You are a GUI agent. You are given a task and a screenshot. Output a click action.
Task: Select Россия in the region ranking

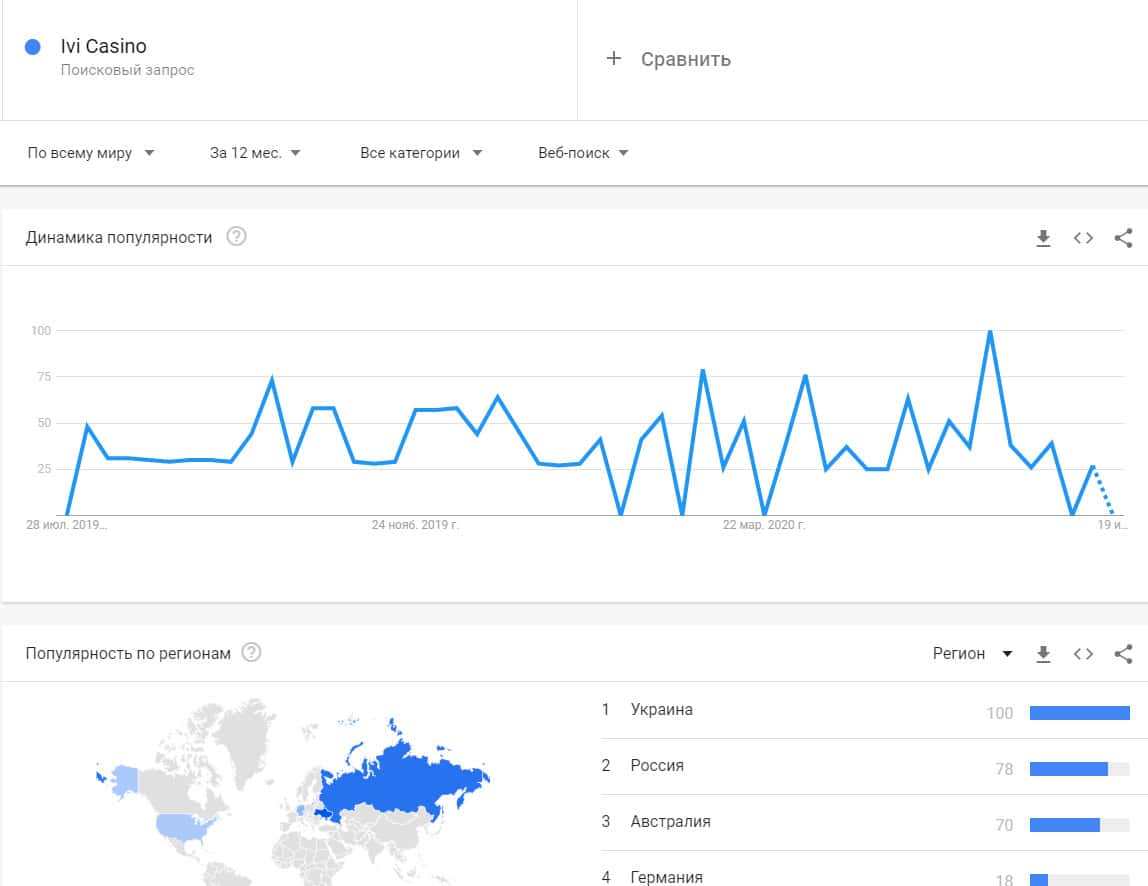[x=657, y=766]
